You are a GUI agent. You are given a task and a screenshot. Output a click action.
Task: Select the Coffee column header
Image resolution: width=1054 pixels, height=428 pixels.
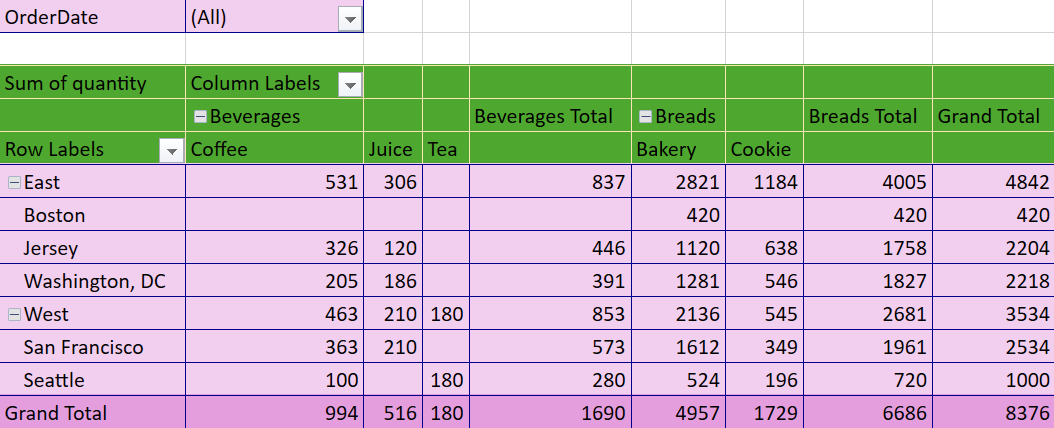pos(219,150)
